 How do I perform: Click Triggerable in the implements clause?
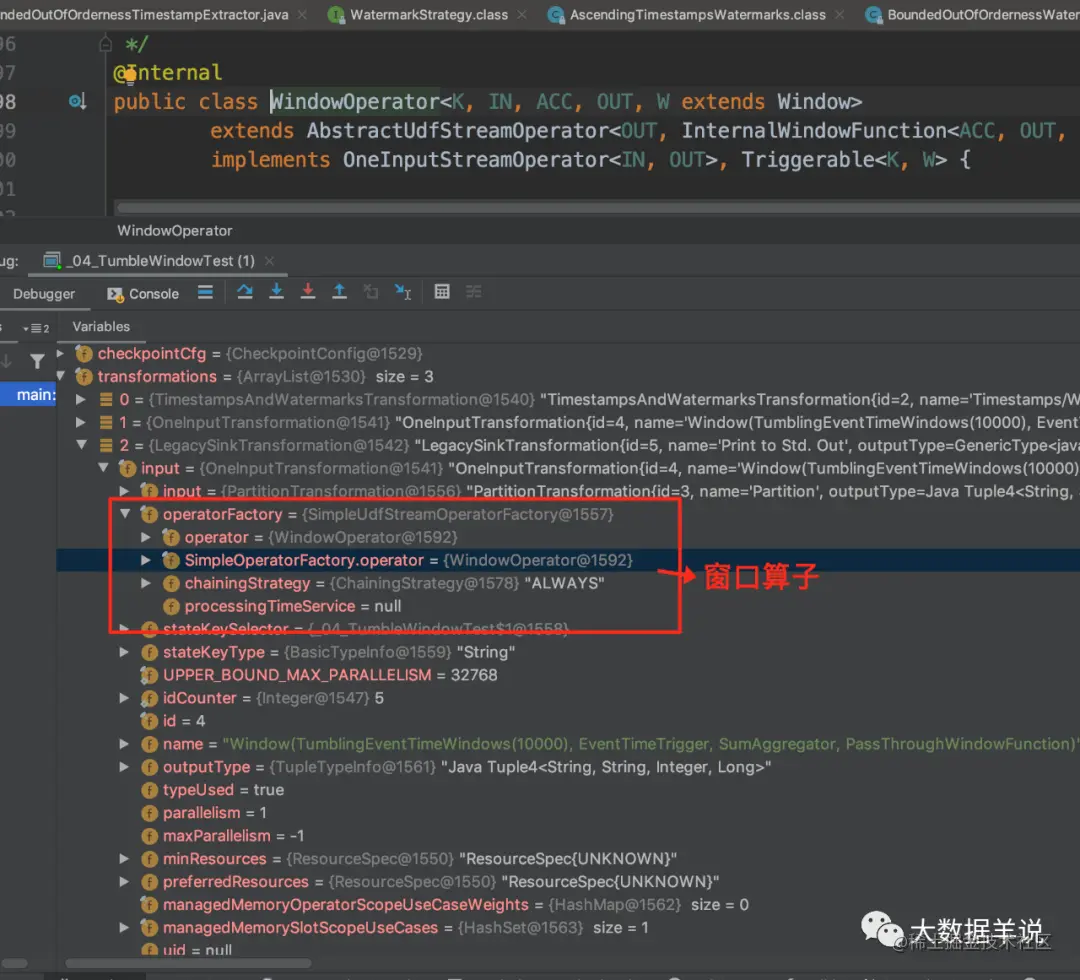808,160
